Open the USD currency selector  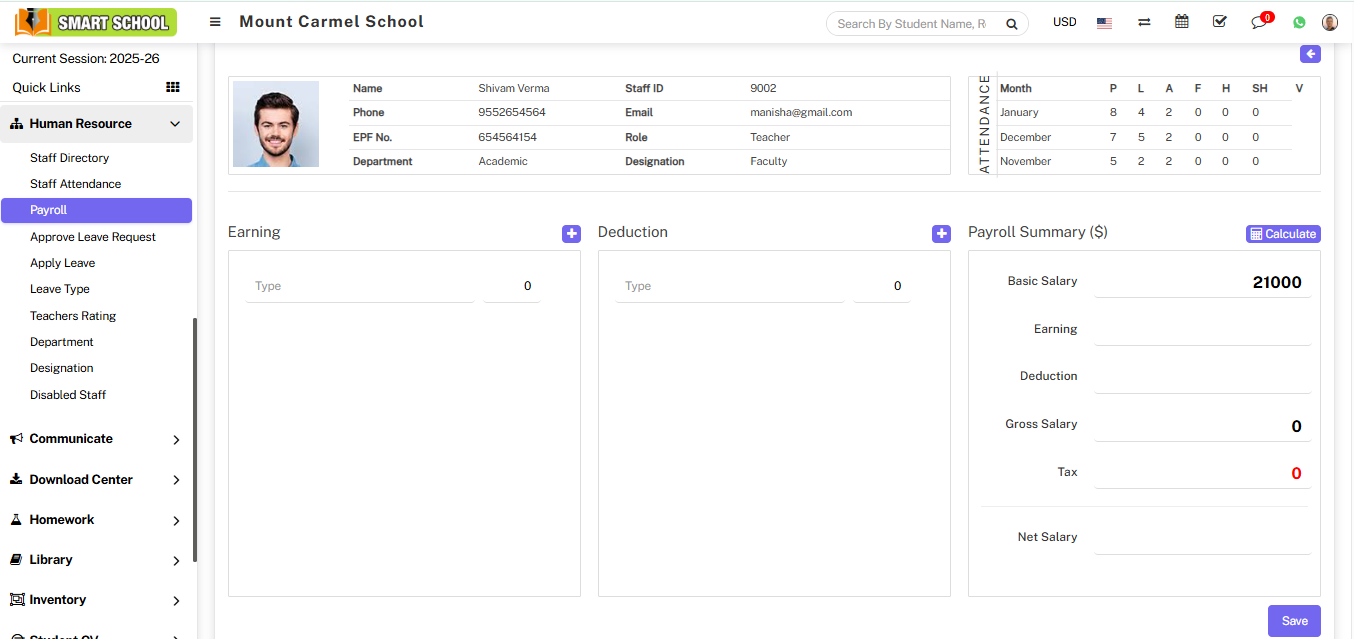coord(1065,22)
